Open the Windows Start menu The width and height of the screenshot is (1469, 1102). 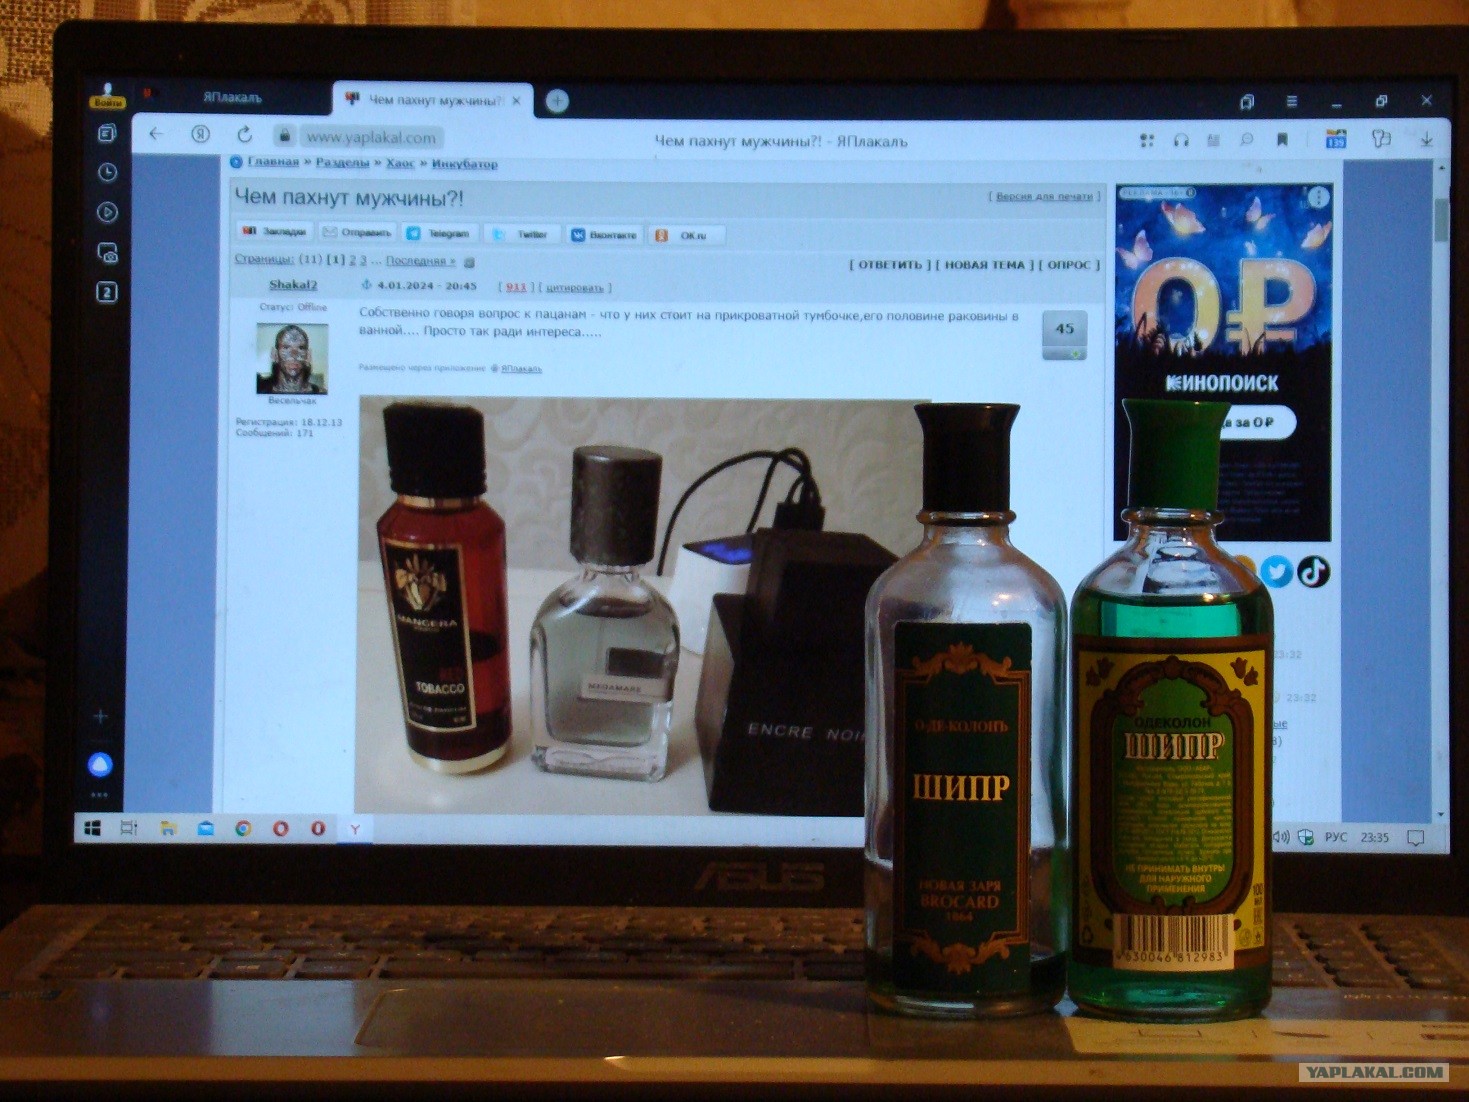tap(92, 828)
